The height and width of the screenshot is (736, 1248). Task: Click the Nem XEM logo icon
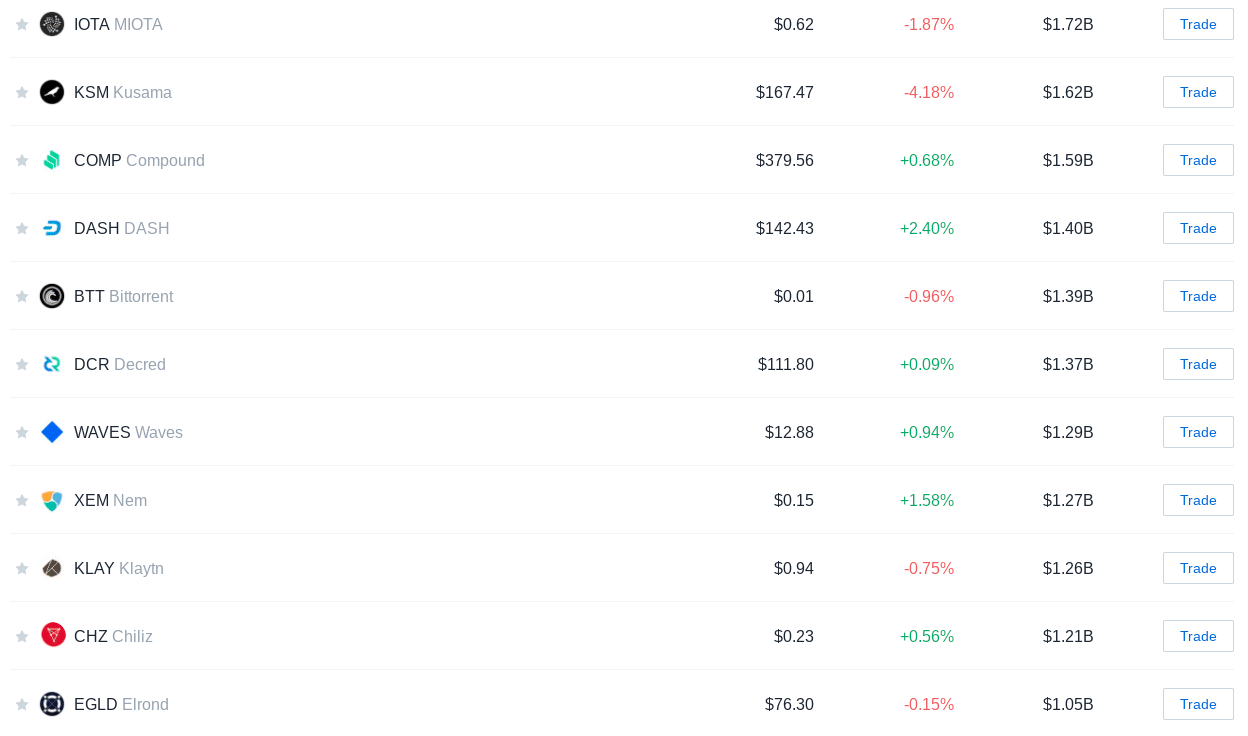52,500
